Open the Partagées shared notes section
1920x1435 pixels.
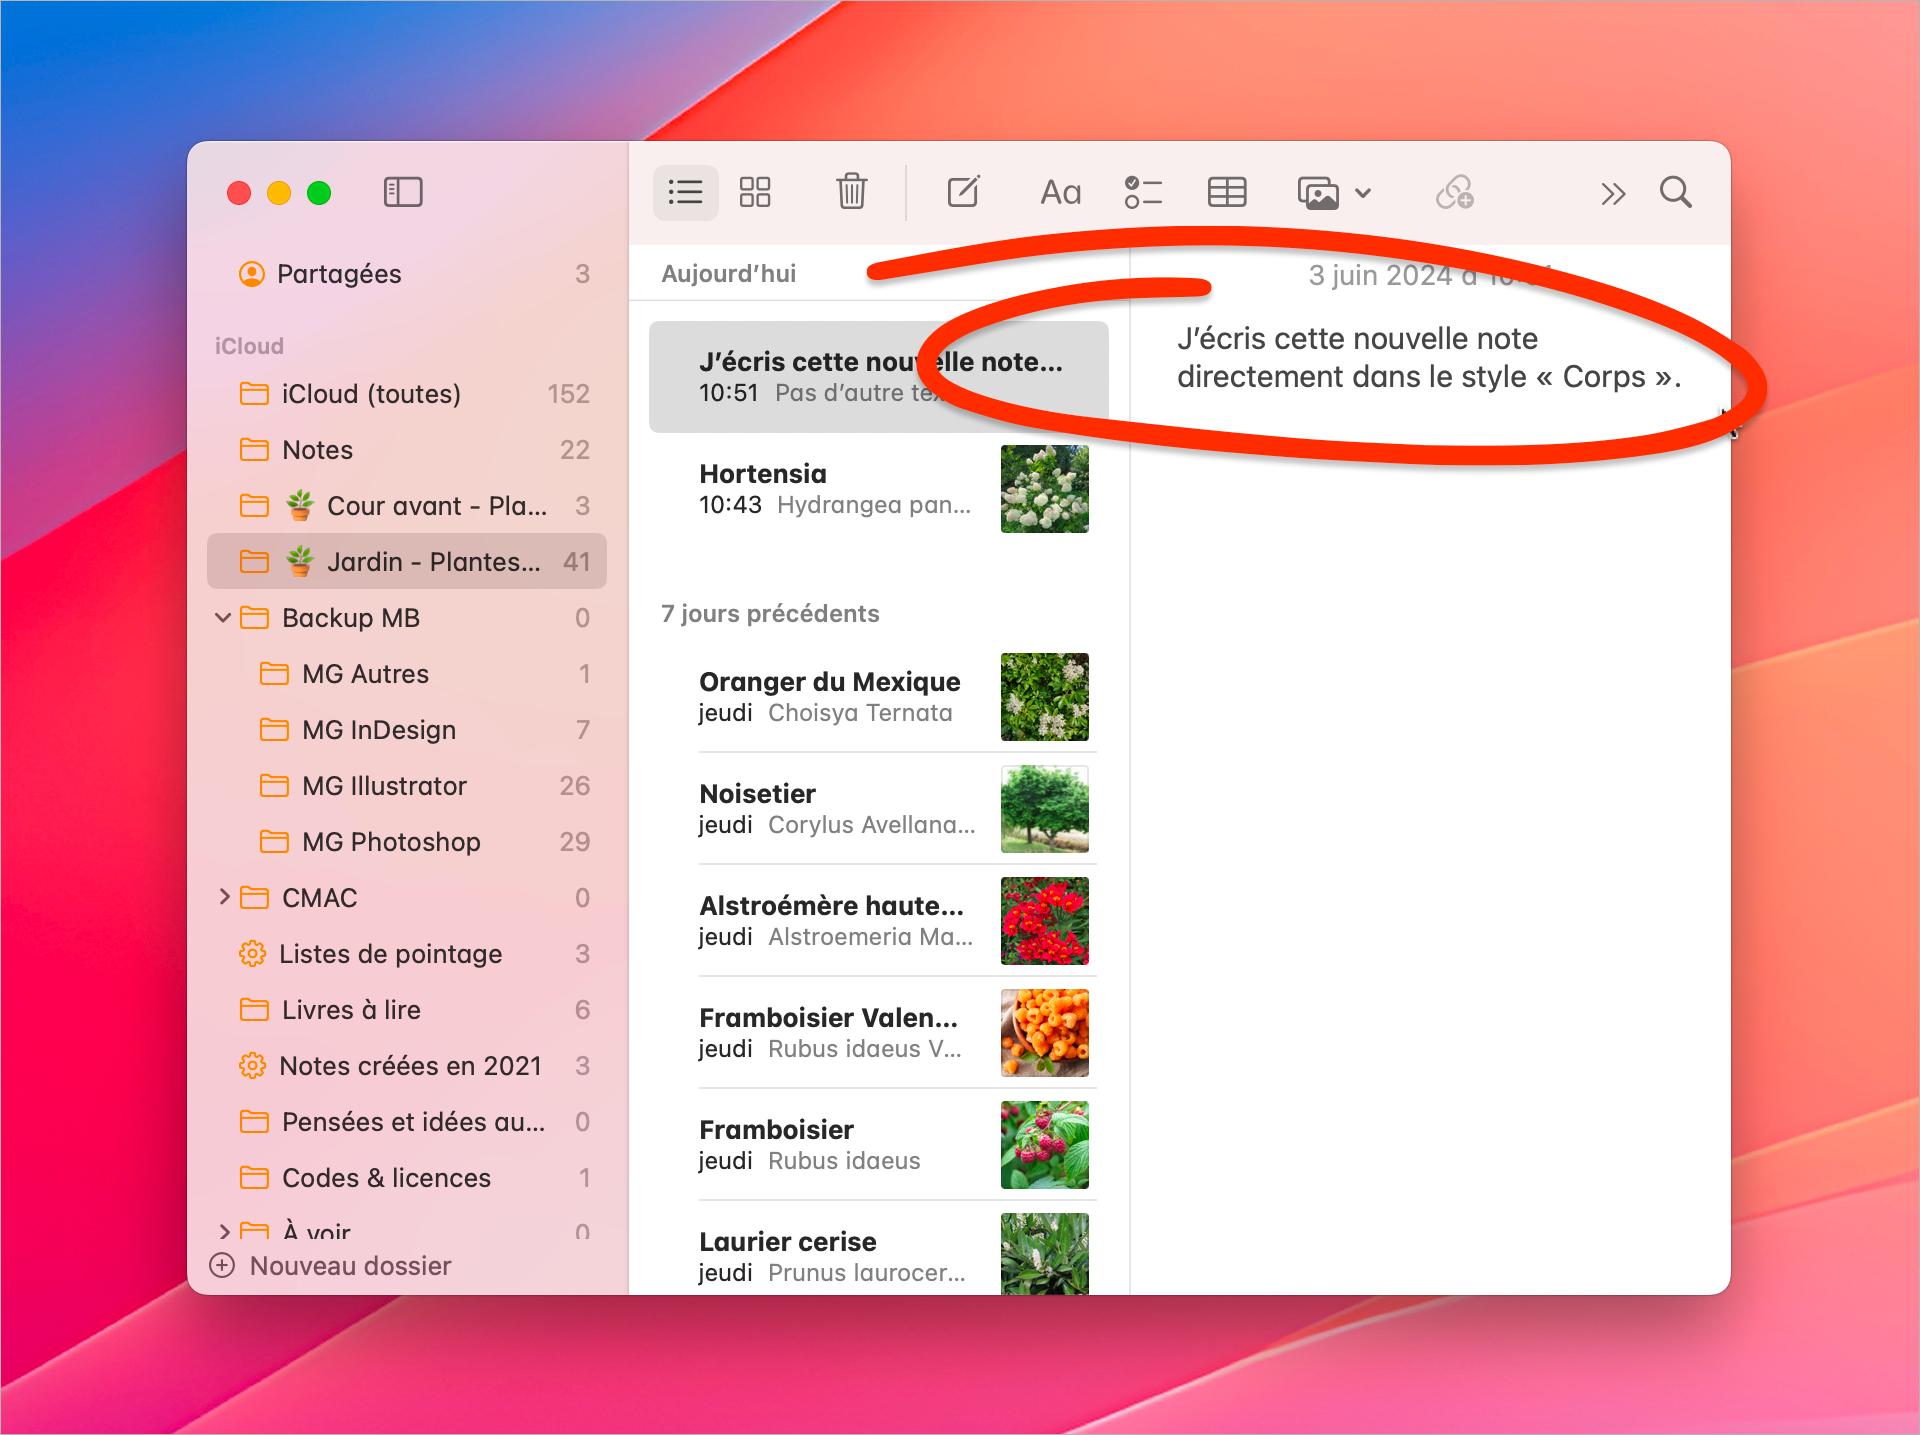(338, 273)
